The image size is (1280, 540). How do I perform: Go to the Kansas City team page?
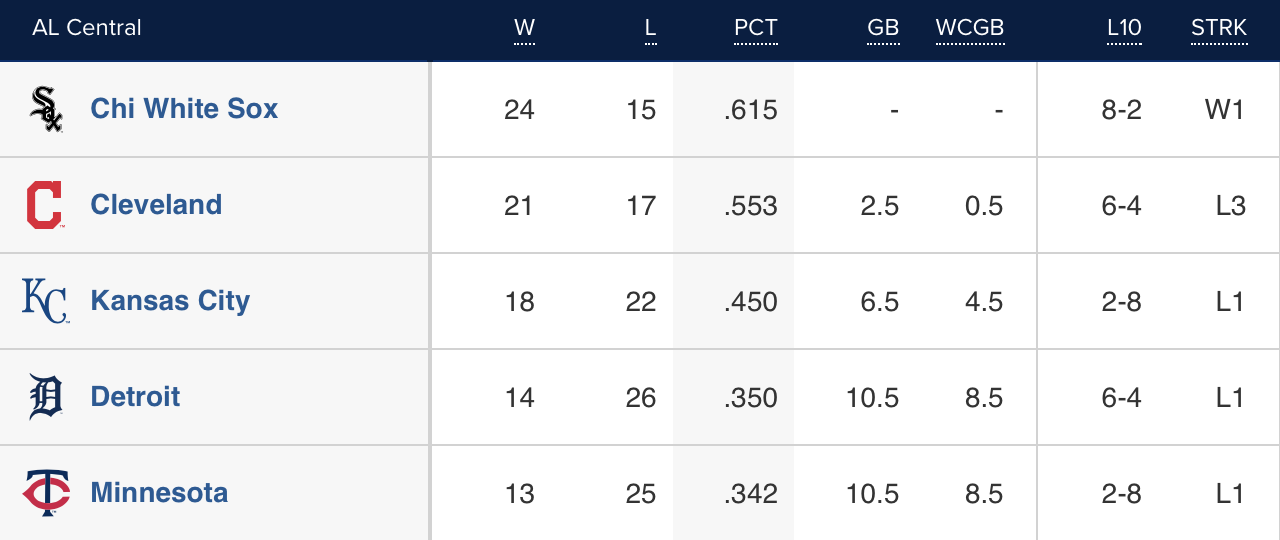pyautogui.click(x=170, y=301)
